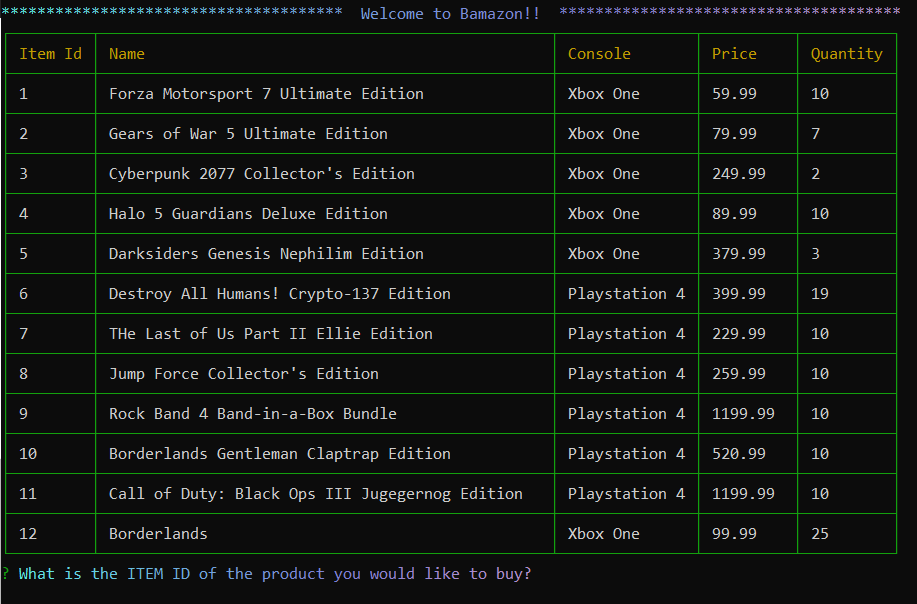Click price 259.99 for Jump Force

[x=739, y=374]
